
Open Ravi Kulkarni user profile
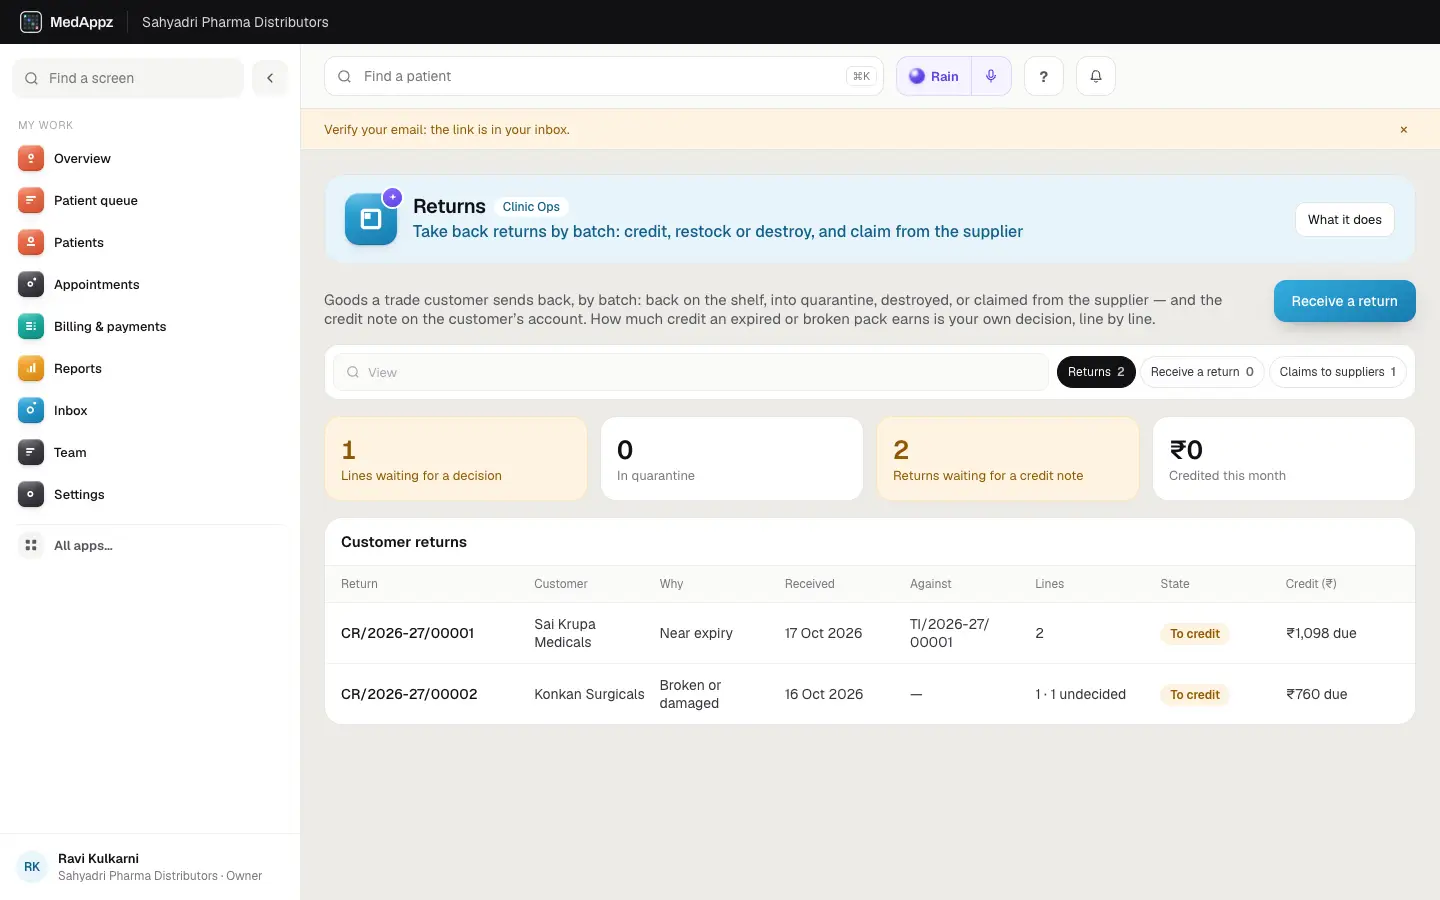(x=150, y=867)
